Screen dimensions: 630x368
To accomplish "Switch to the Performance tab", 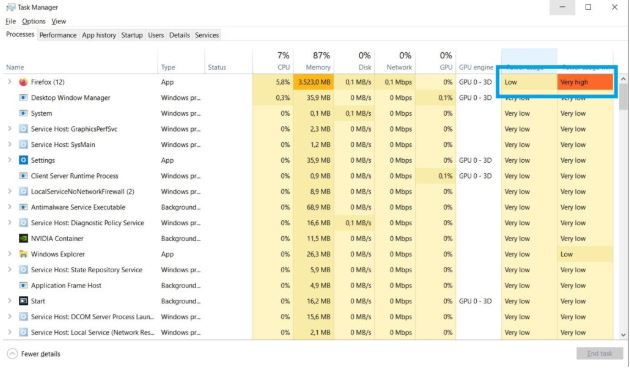I will (x=58, y=35).
